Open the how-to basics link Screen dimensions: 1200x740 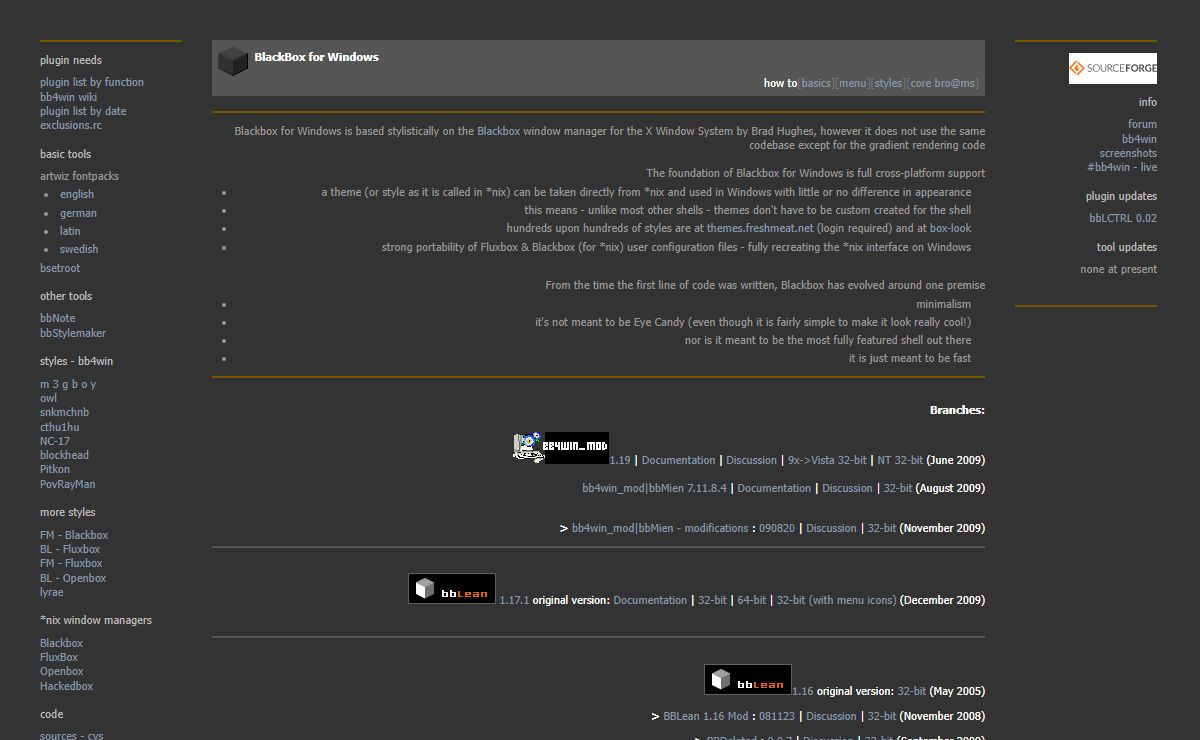(x=816, y=83)
